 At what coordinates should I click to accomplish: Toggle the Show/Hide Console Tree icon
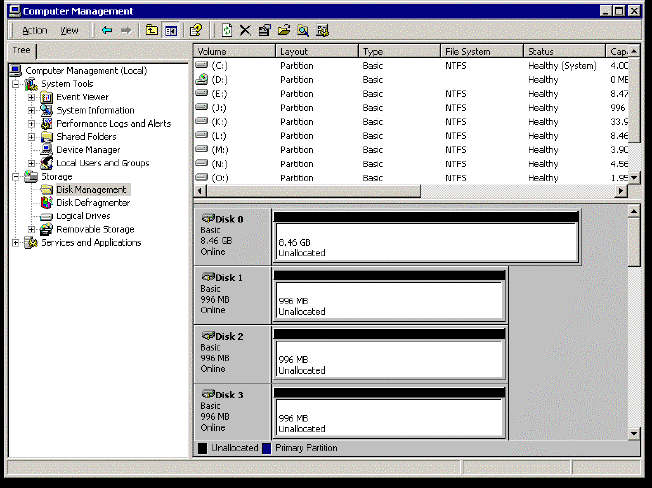170,30
